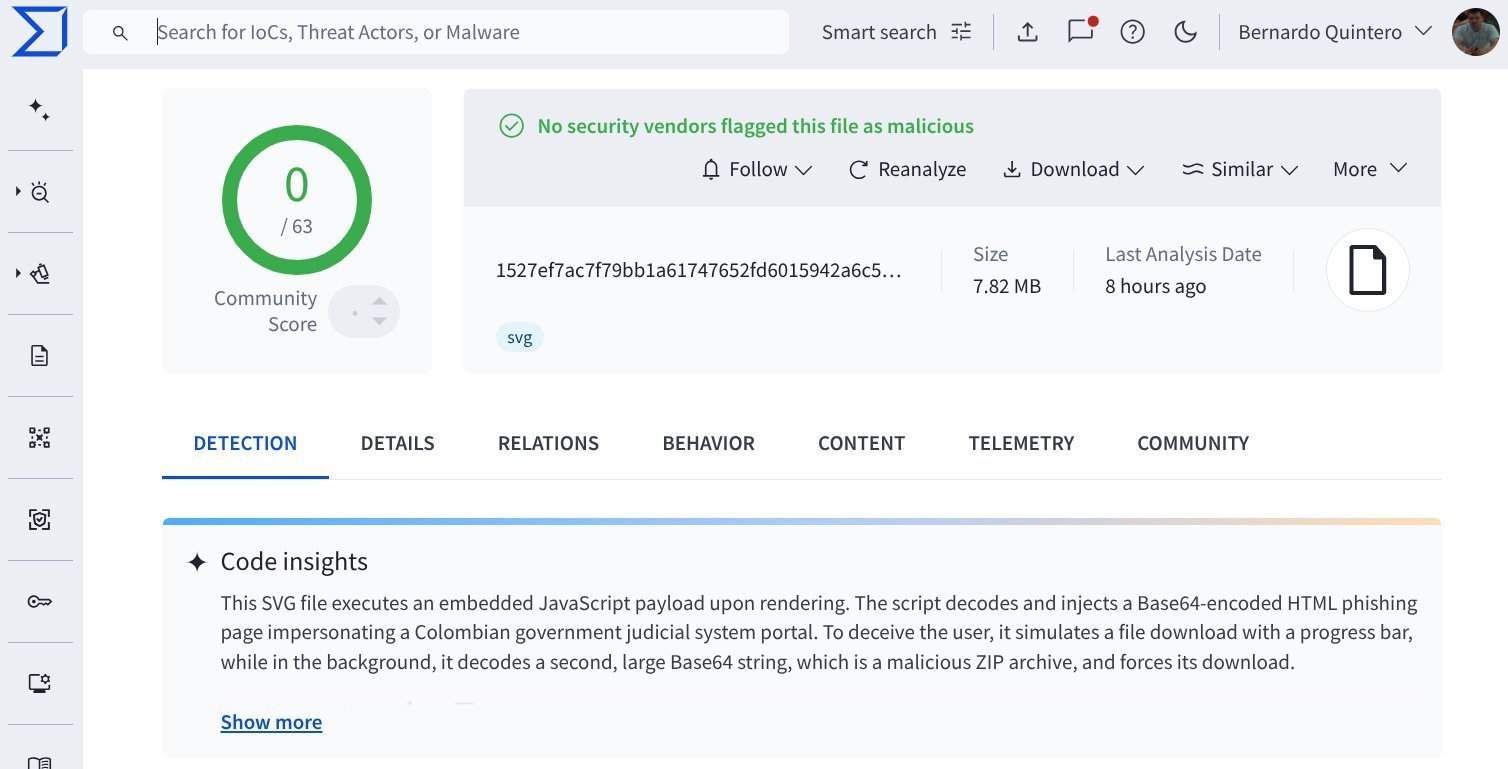Open the More dropdown menu
This screenshot has width=1508, height=769.
click(1369, 170)
